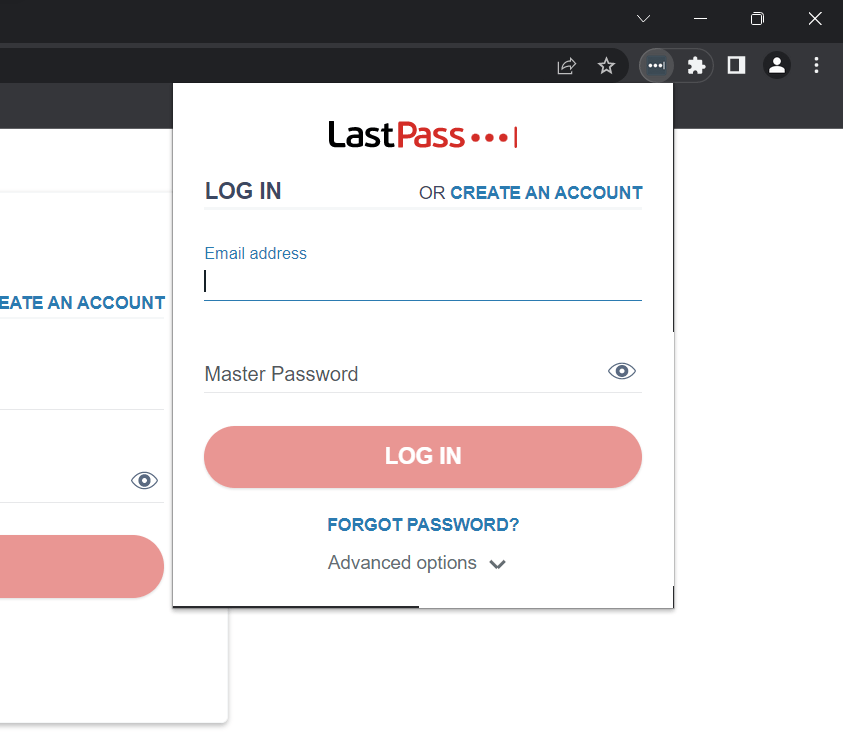Click the browser profile avatar icon
The height and width of the screenshot is (752, 843).
point(777,65)
